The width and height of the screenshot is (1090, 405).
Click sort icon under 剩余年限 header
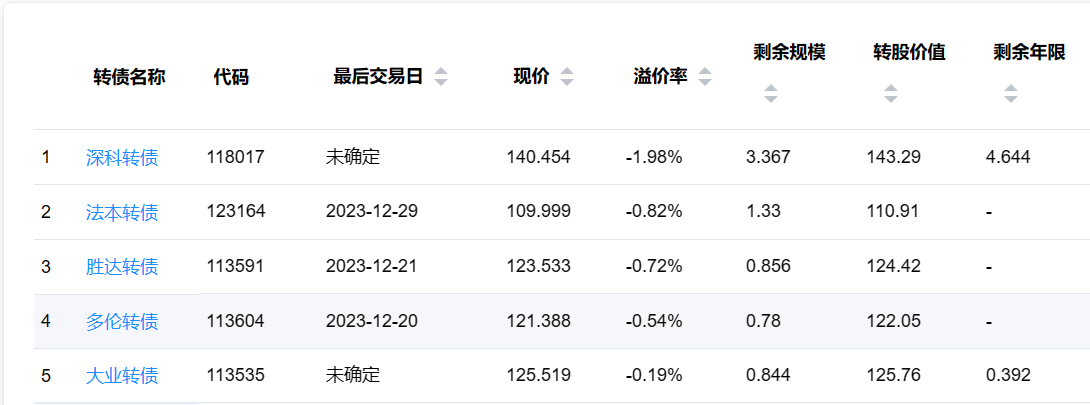(x=1010, y=95)
